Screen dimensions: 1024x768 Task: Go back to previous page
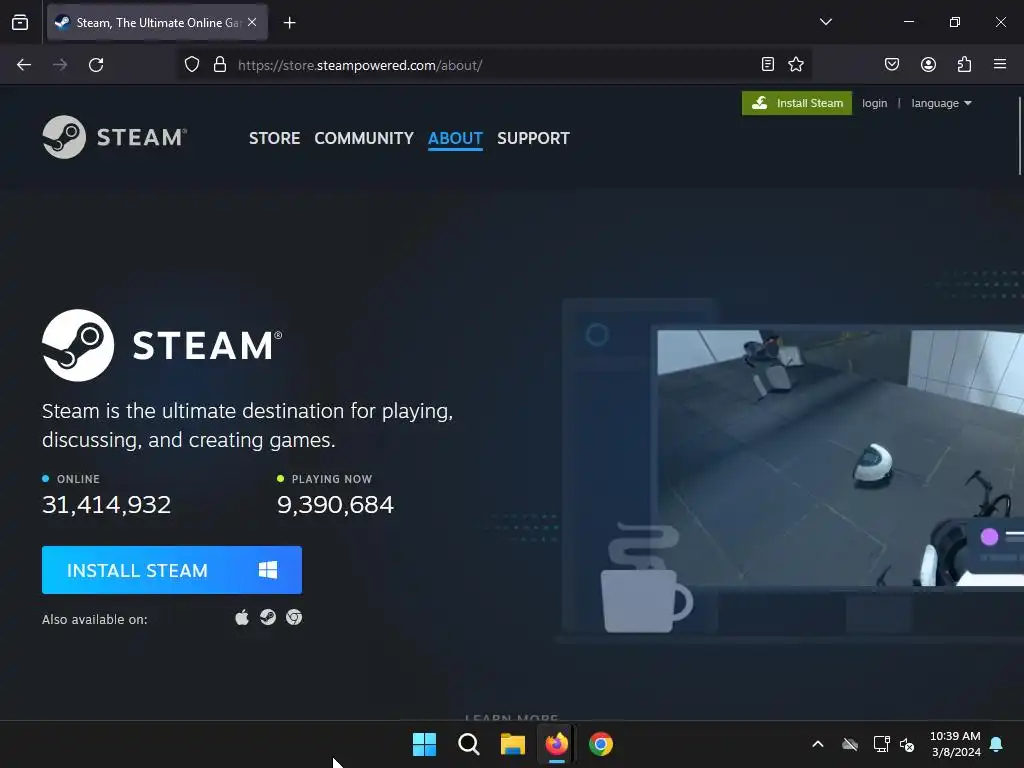pyautogui.click(x=24, y=65)
